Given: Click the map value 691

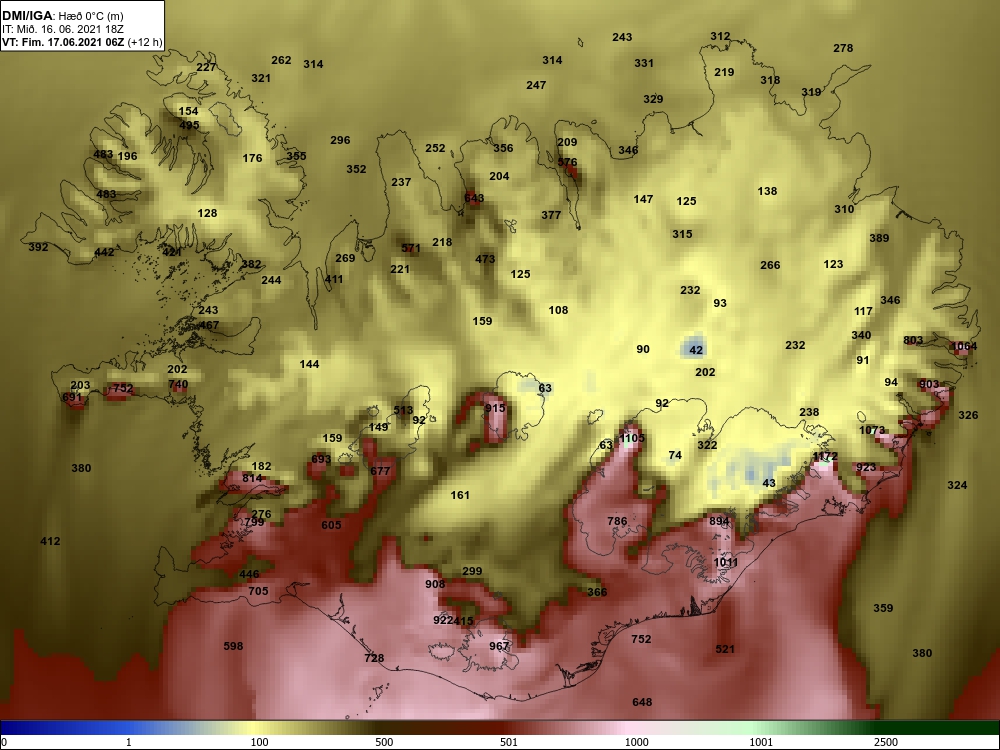Looking at the screenshot, I should pos(72,397).
